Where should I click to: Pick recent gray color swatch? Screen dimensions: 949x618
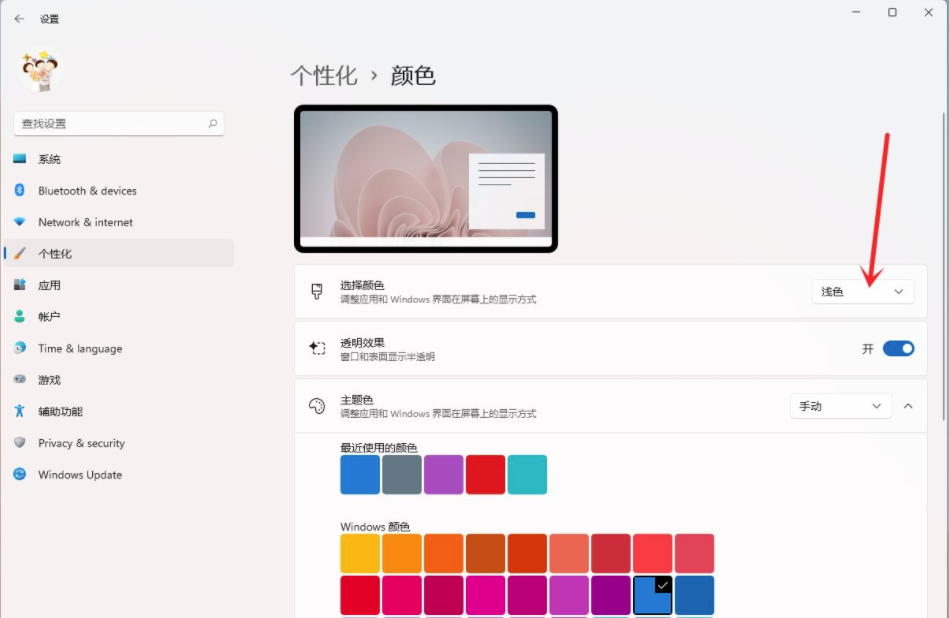tap(402, 475)
